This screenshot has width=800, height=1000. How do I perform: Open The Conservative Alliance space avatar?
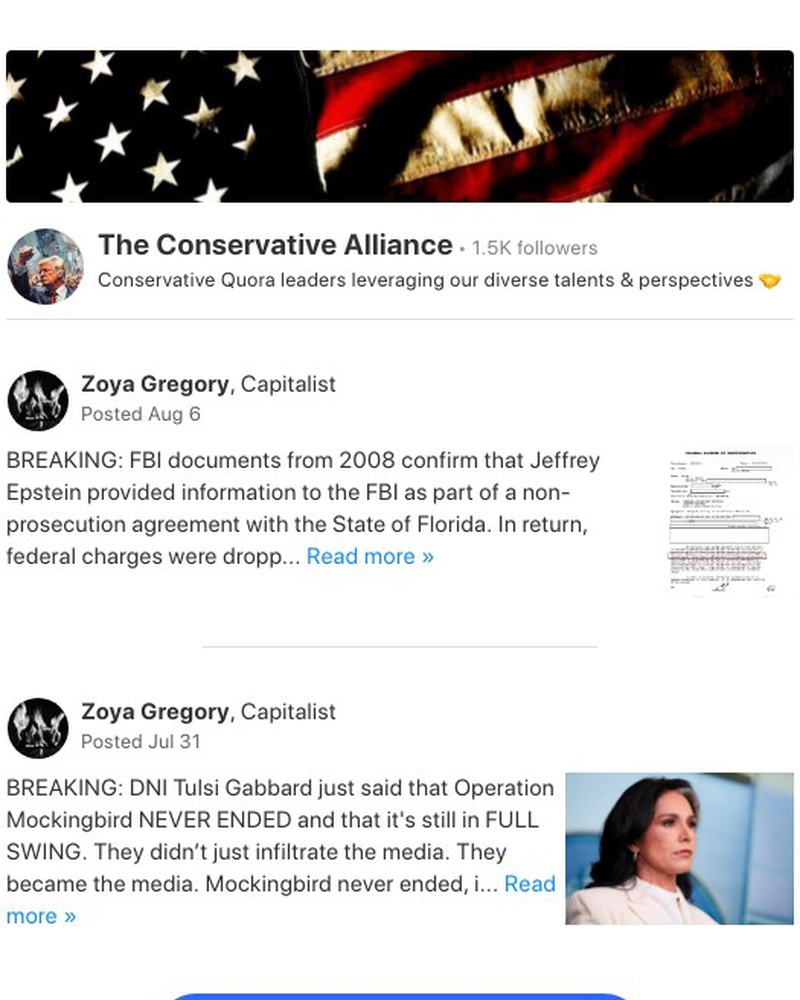45,267
